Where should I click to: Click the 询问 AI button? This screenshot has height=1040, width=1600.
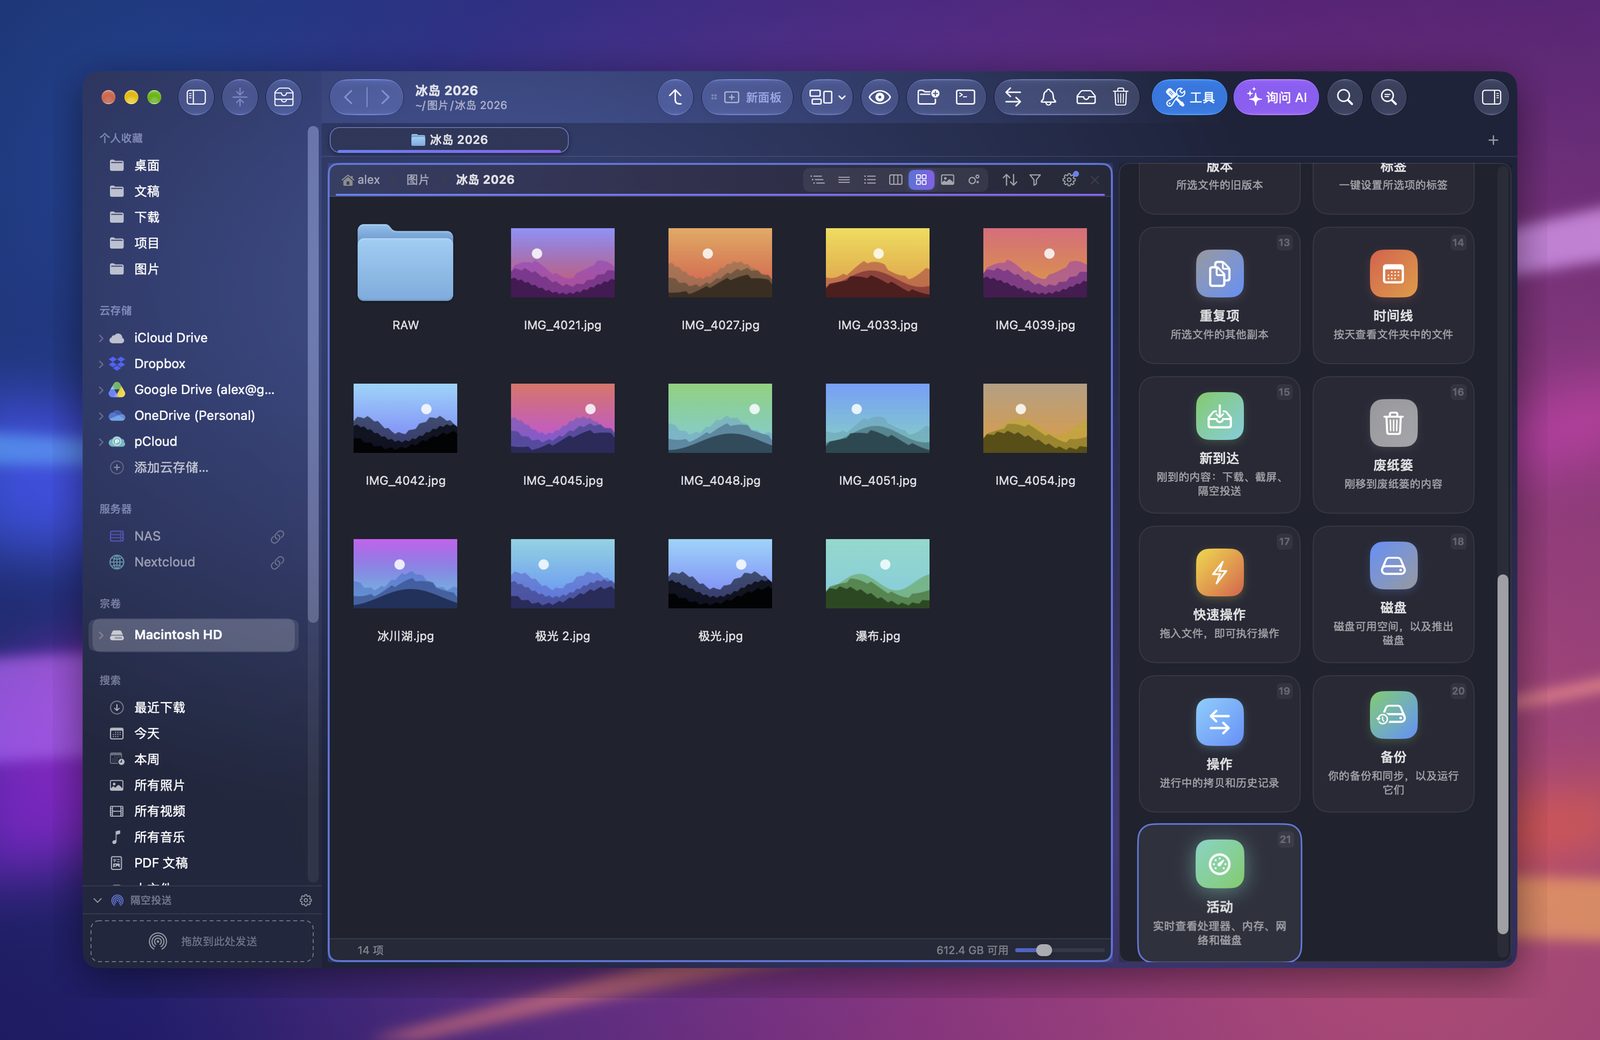click(x=1276, y=97)
